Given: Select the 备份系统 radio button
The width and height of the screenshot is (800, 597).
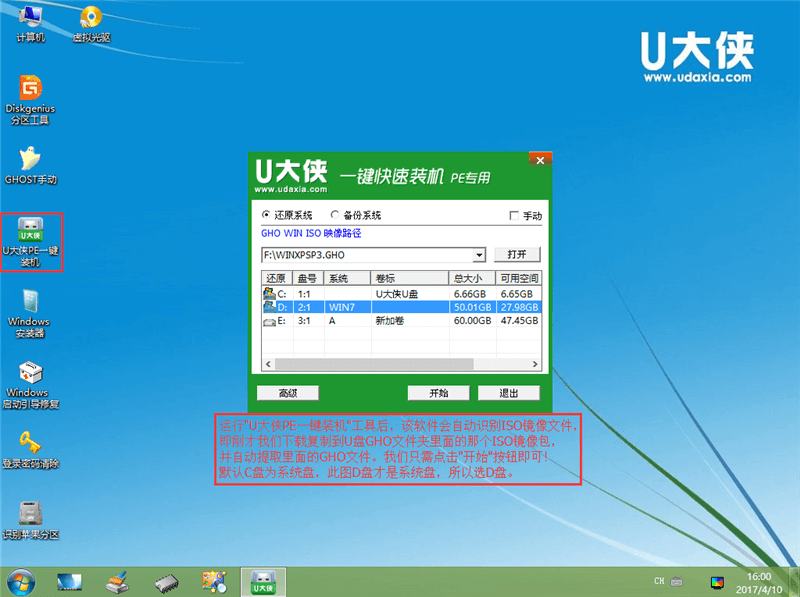Looking at the screenshot, I should point(335,215).
